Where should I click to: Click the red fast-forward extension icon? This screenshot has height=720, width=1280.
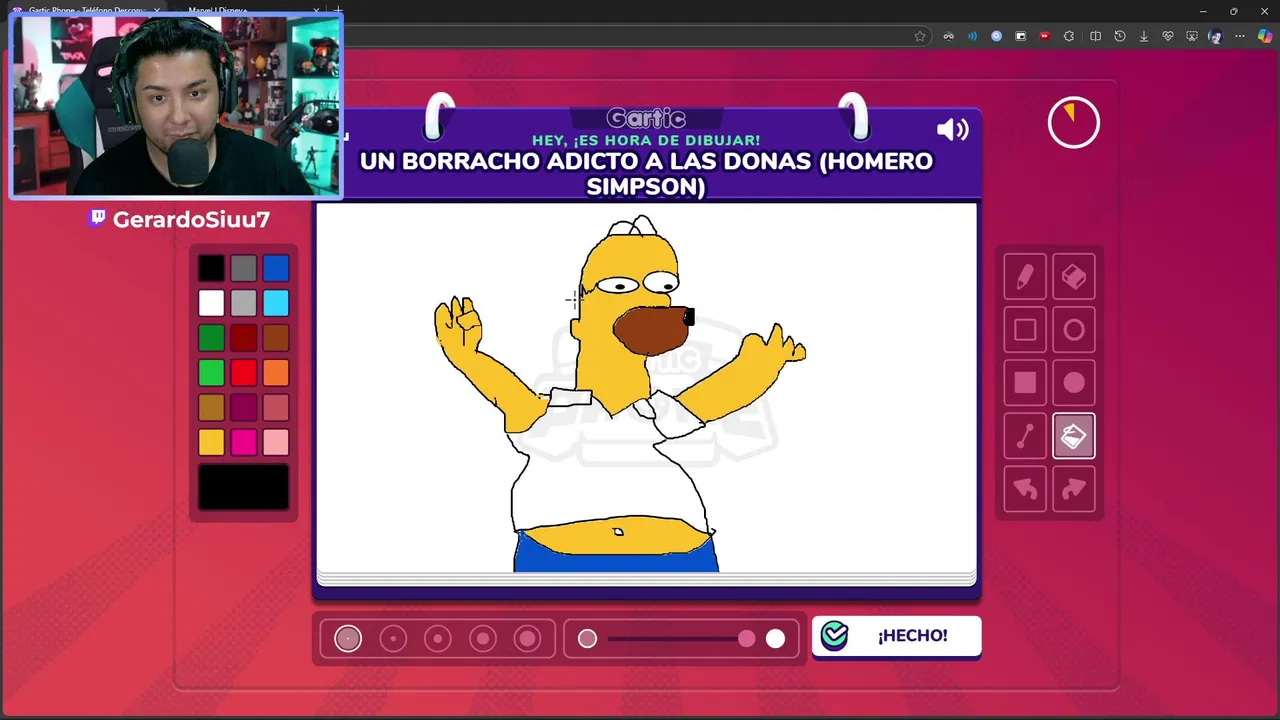[x=1044, y=36]
